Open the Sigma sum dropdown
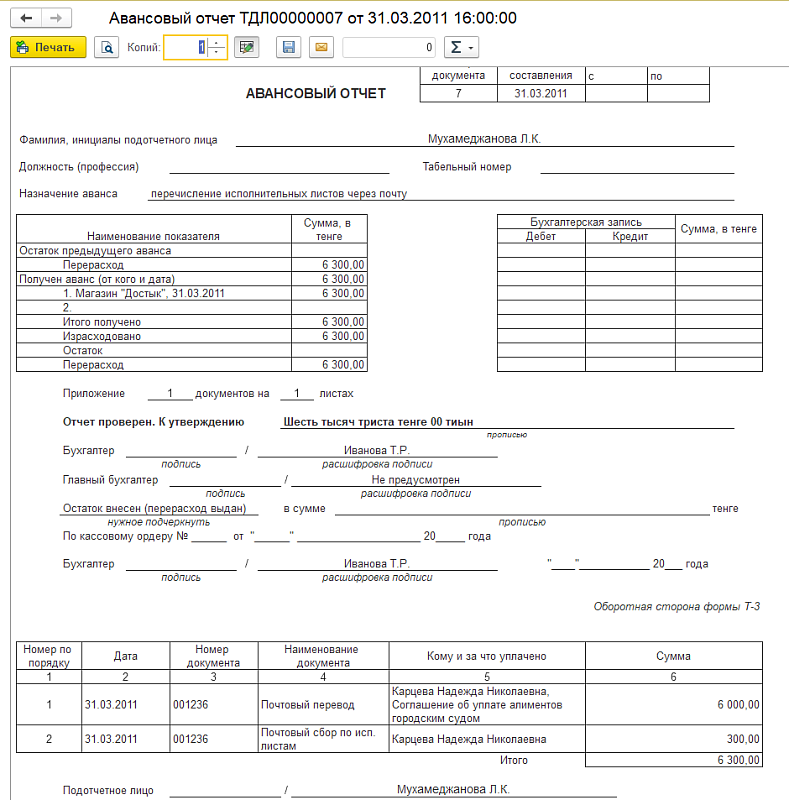The height and width of the screenshot is (800, 789). click(x=461, y=47)
